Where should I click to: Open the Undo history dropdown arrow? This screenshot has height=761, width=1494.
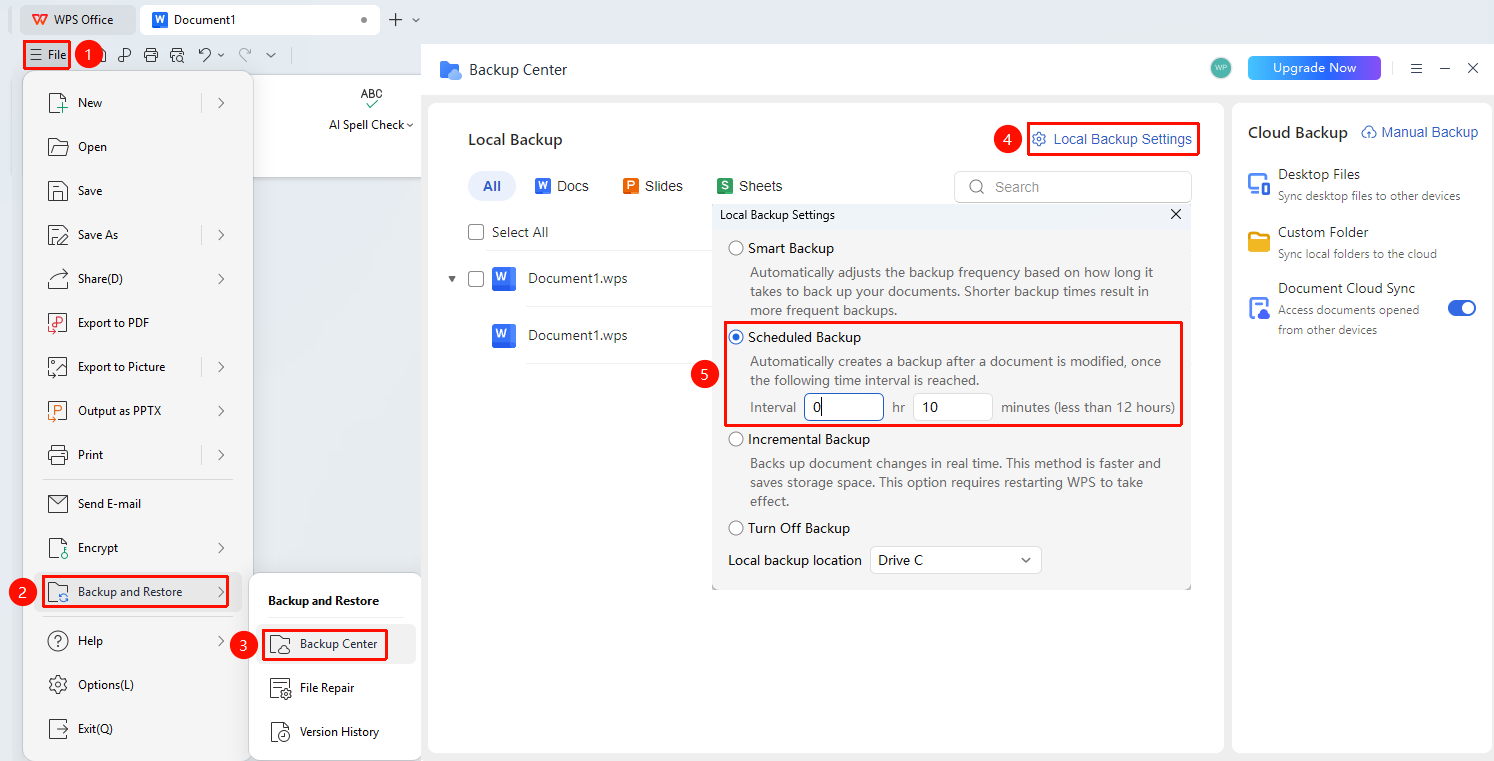pyautogui.click(x=221, y=55)
